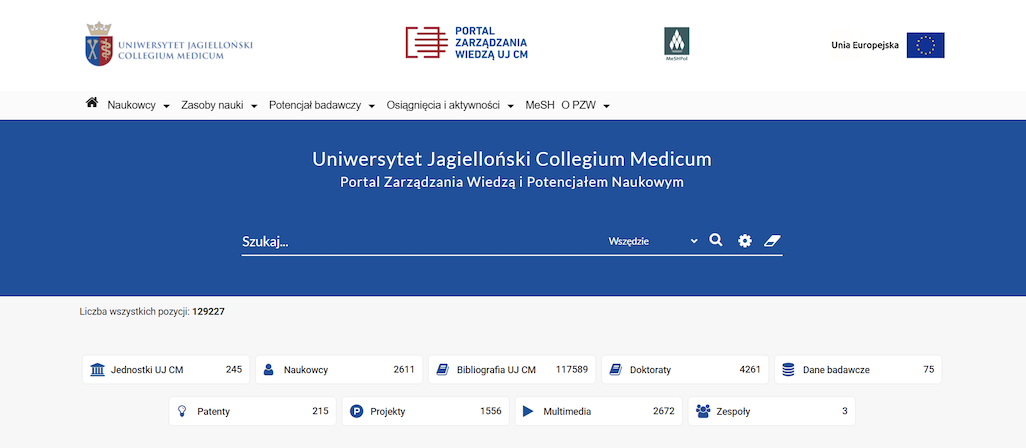The height and width of the screenshot is (448, 1026).
Task: Open the Jednostki UJ CM category
Action: tap(166, 370)
